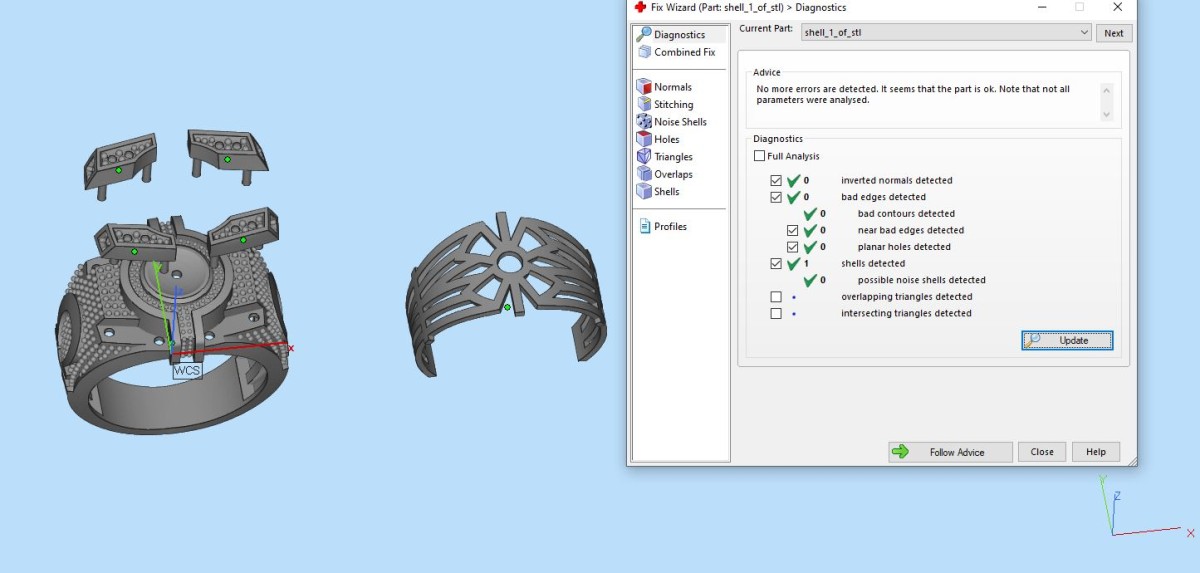The height and width of the screenshot is (573, 1200).
Task: Expand the Current Part dropdown
Action: coord(1085,33)
